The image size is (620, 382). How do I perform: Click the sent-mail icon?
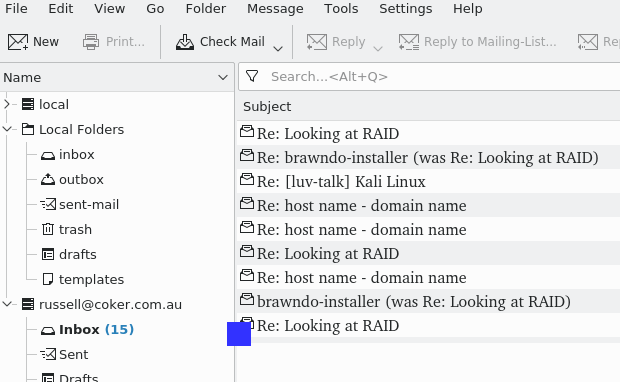pos(48,204)
